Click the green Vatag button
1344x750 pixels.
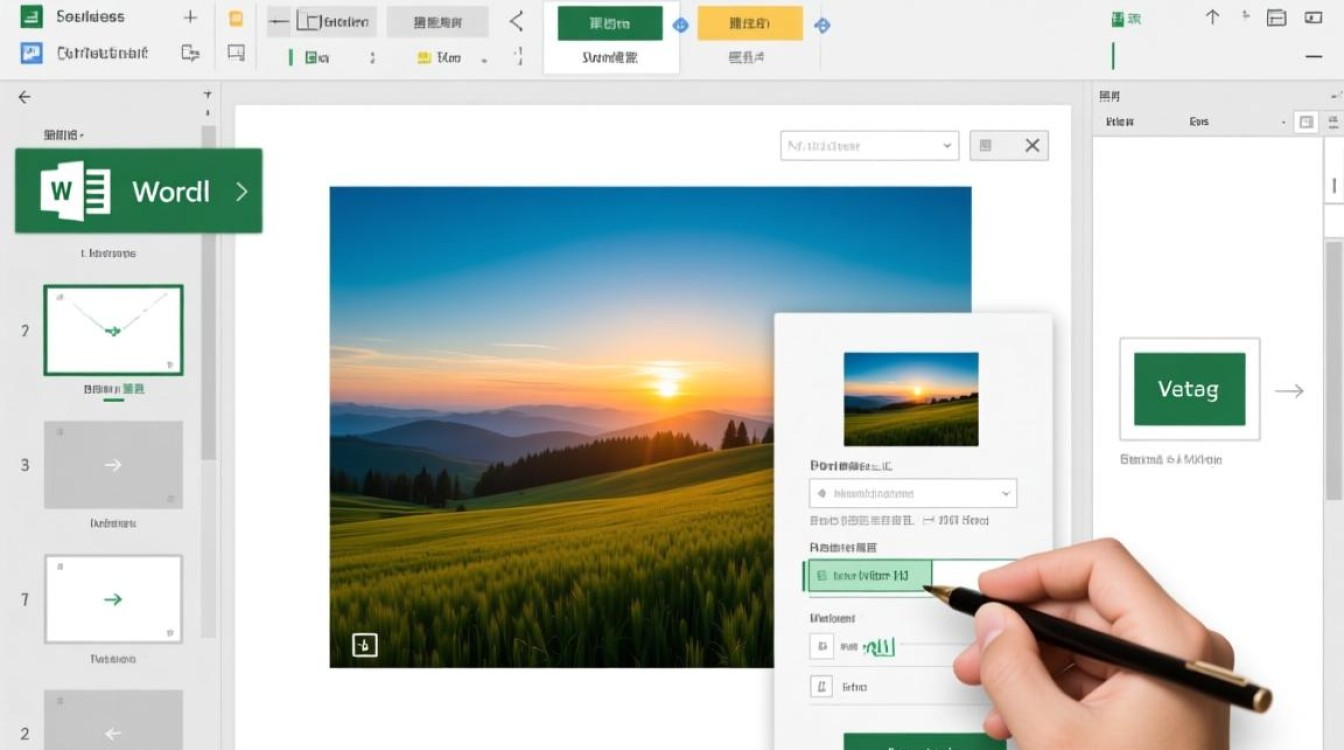pos(1190,389)
